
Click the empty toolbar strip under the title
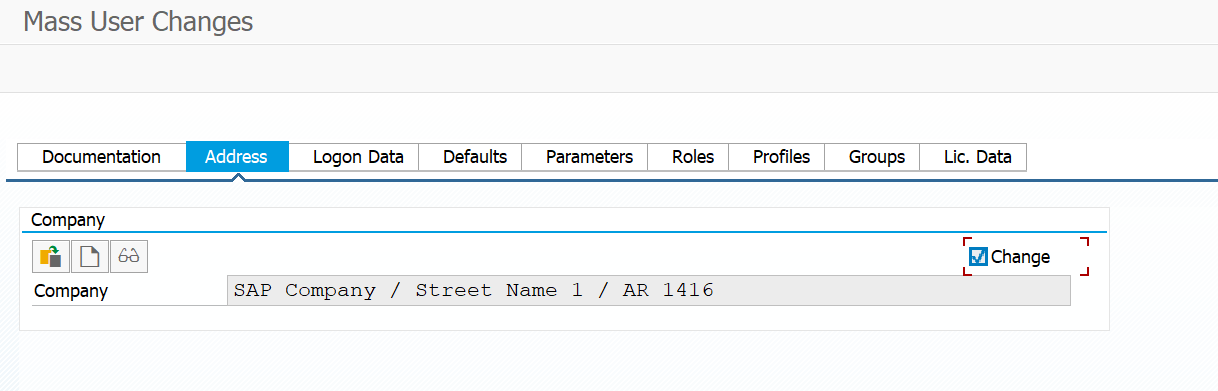click(609, 69)
